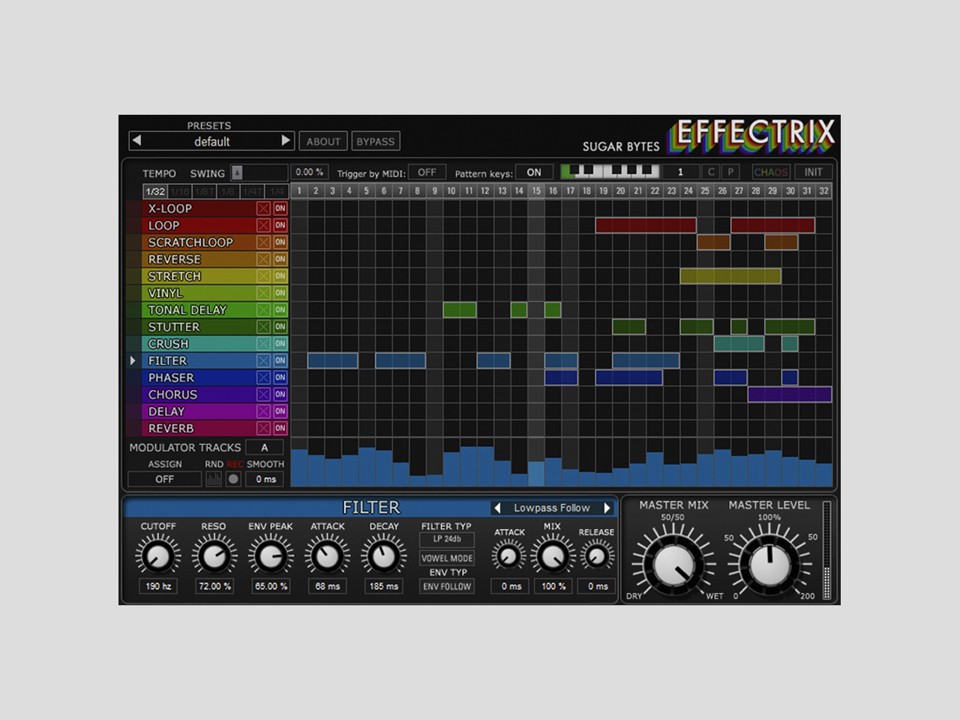
Task: Toggle the ON switch for LOOP
Action: pyautogui.click(x=280, y=225)
